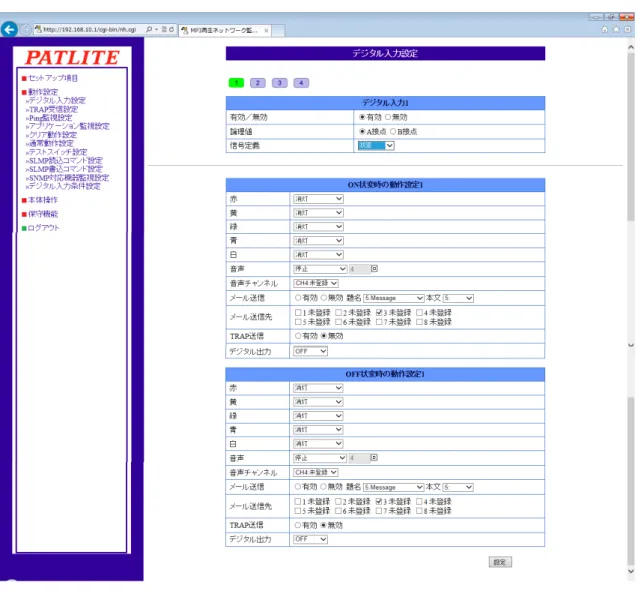
Task: Open ON-state デジタル出力 dropdown
Action: (x=310, y=351)
